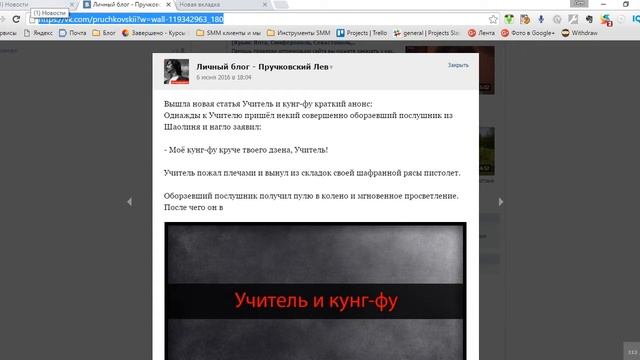640x360 pixels.
Task: Open the general | Projects Slack bookmark
Action: [427, 33]
